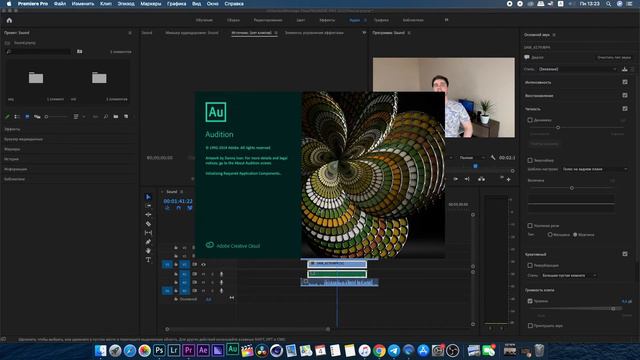This screenshot has height=360, width=640.
Task: Toggle the Уровень checkbox
Action: pos(530,301)
